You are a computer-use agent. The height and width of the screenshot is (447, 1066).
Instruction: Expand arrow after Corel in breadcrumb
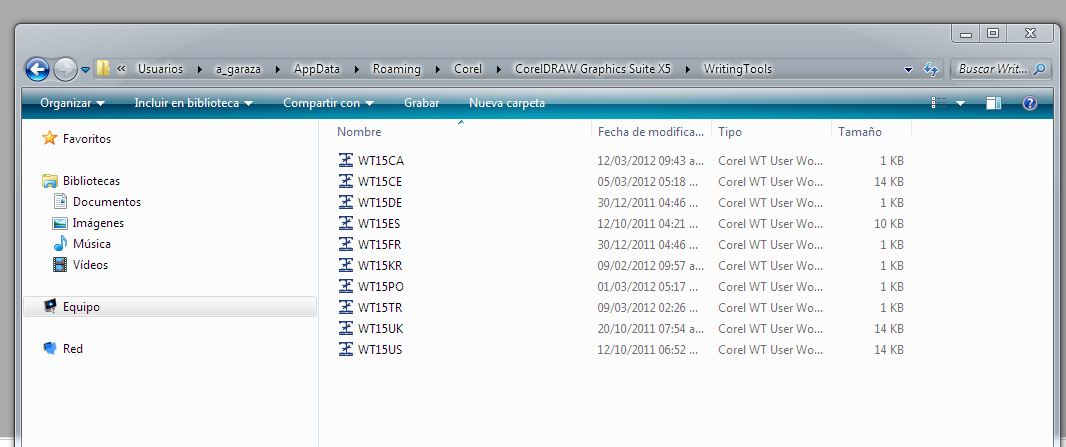[x=498, y=69]
